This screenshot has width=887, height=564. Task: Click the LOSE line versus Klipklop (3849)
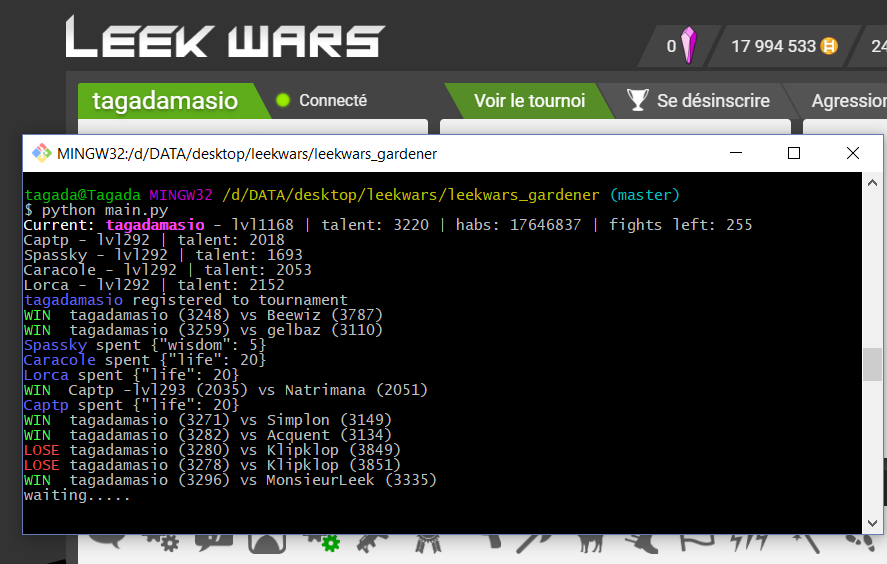click(x=212, y=450)
